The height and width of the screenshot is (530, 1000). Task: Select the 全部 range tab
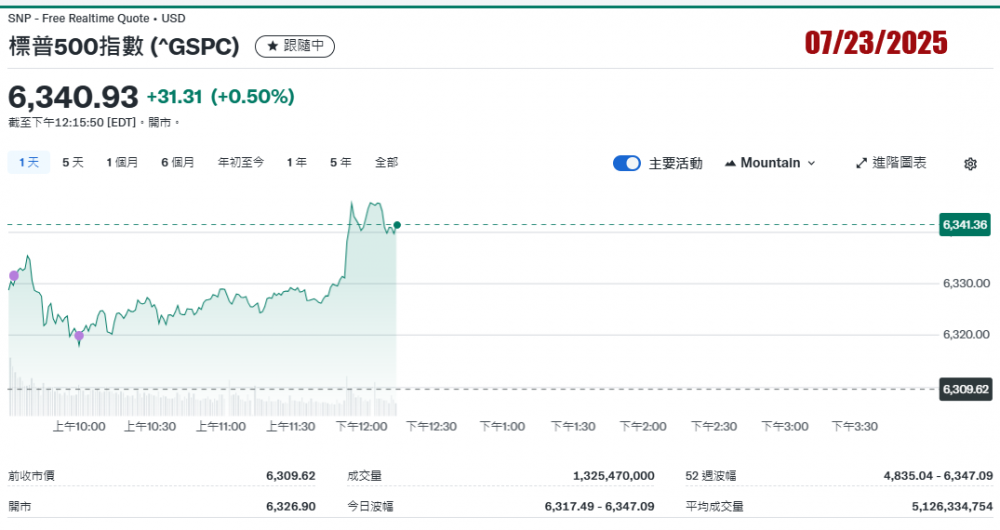(x=386, y=162)
